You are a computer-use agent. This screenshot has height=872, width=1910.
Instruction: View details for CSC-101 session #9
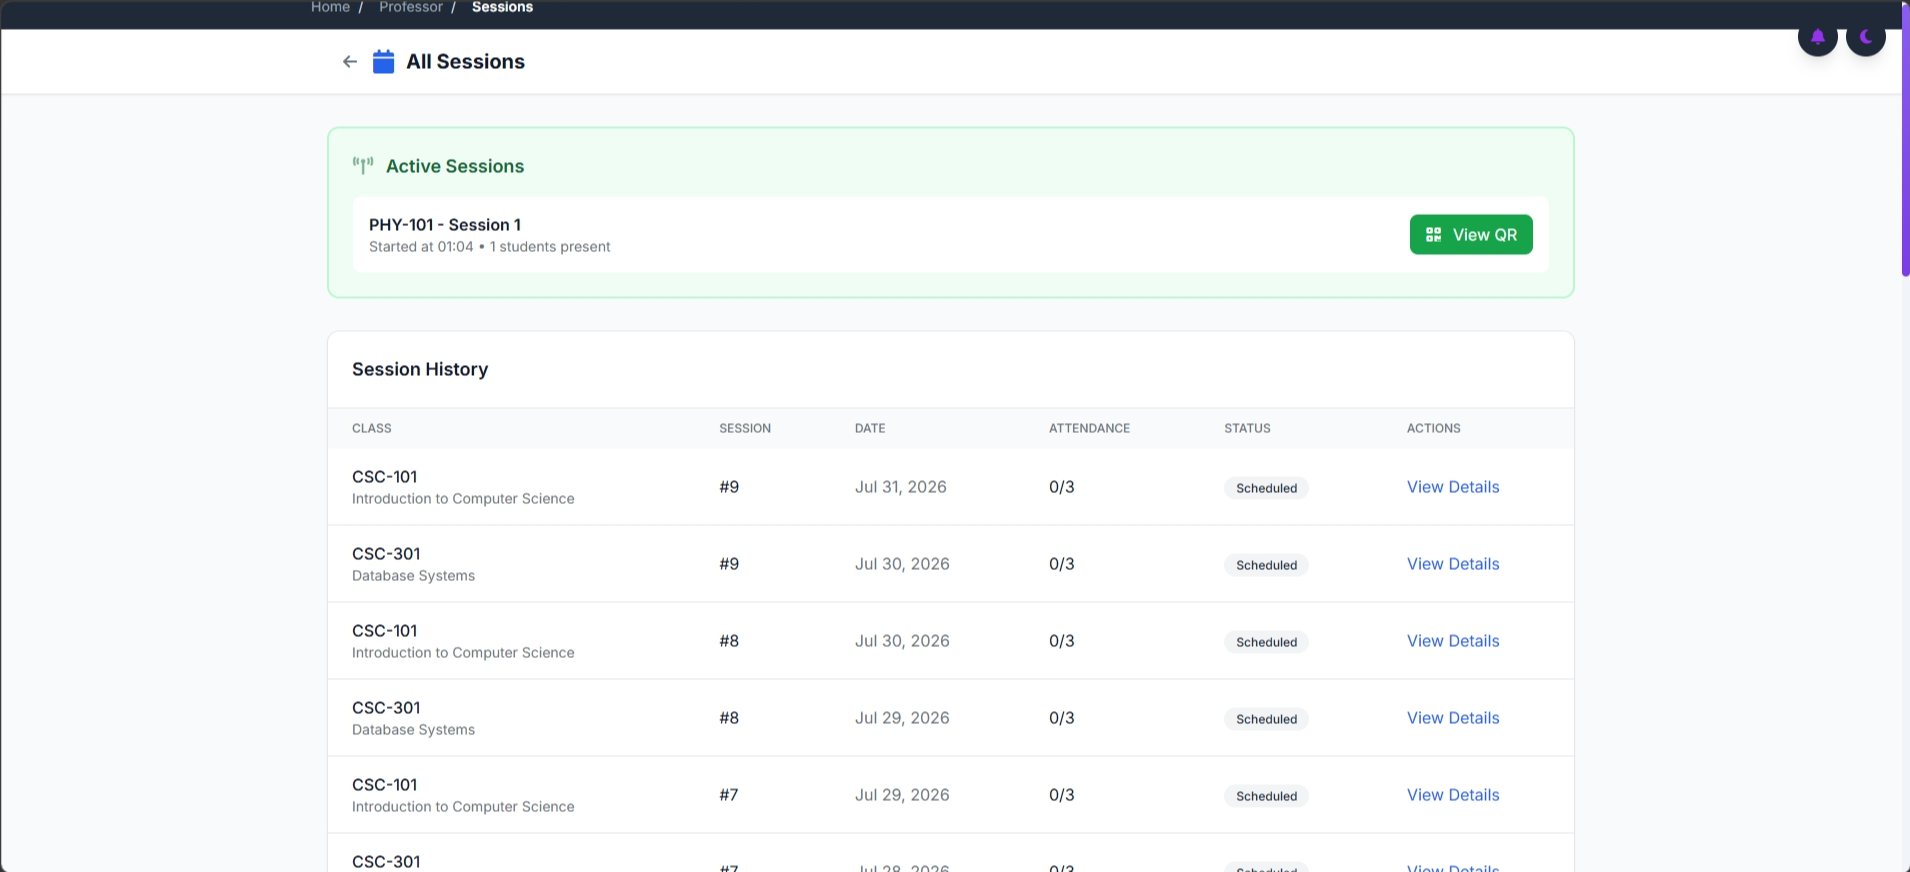1452,487
